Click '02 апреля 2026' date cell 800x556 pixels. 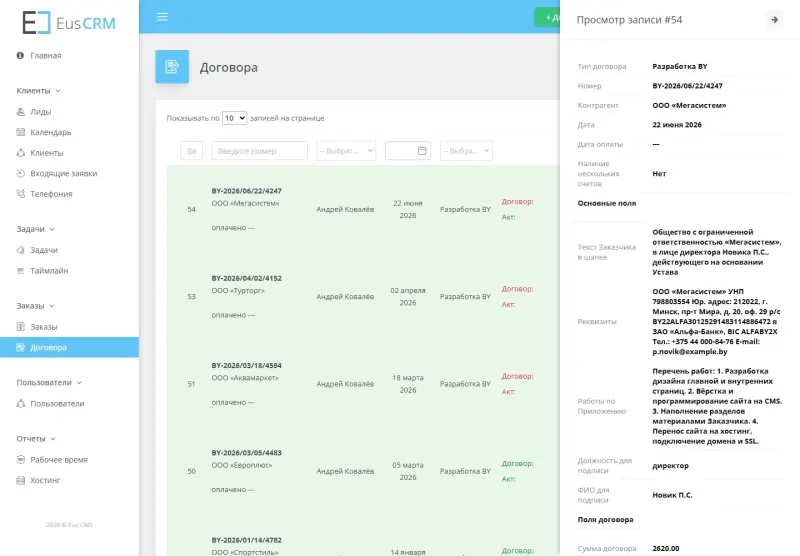pyautogui.click(x=408, y=296)
